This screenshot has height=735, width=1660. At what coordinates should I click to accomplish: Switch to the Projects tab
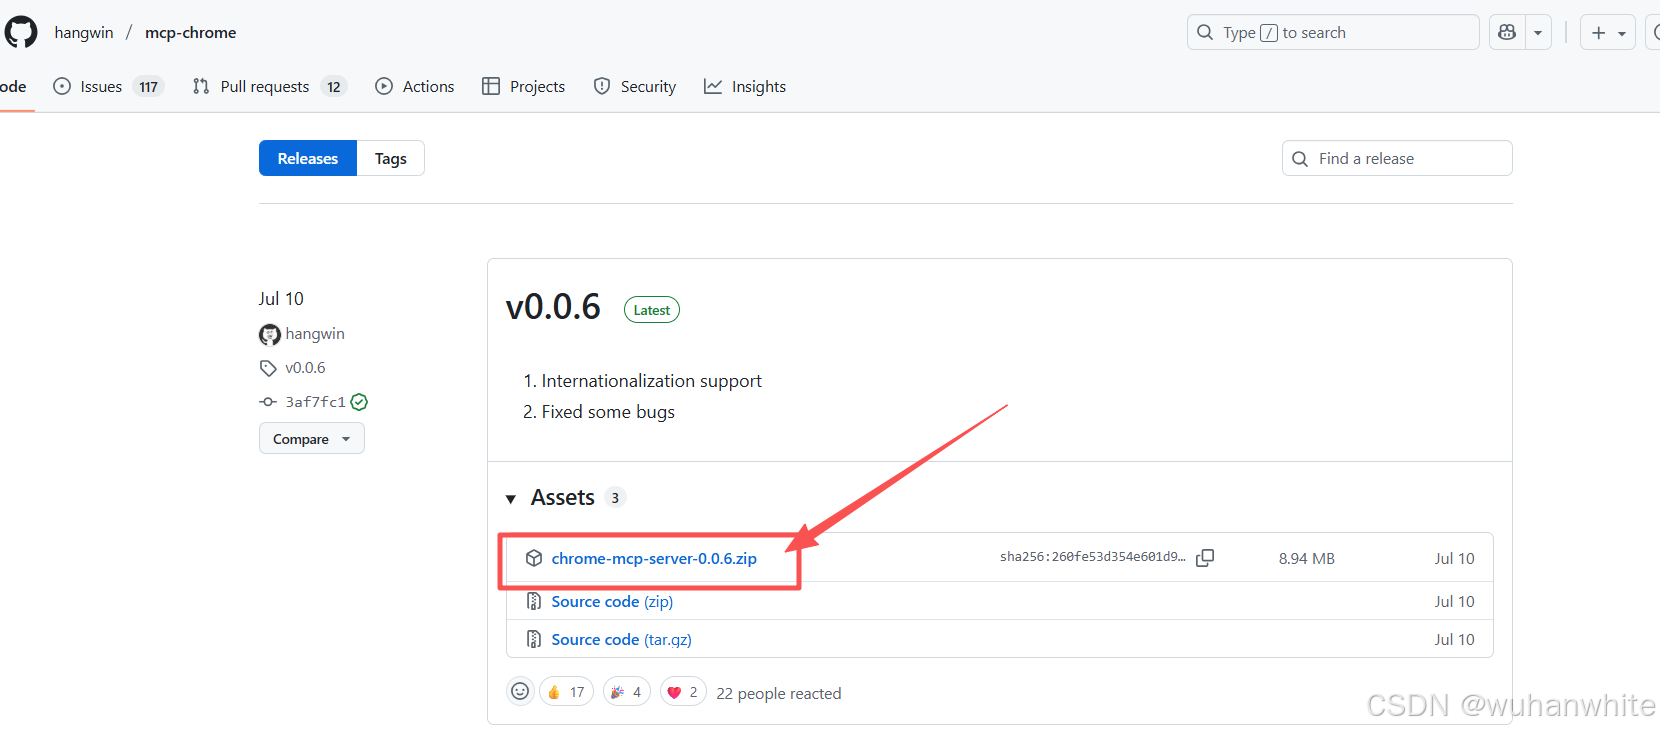(x=523, y=86)
